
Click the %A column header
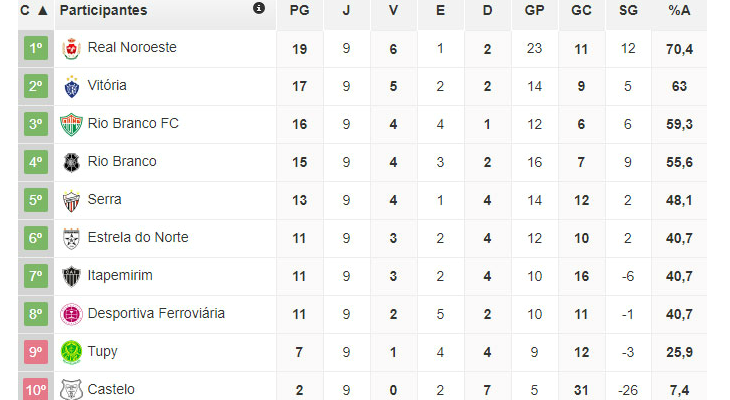(x=679, y=10)
